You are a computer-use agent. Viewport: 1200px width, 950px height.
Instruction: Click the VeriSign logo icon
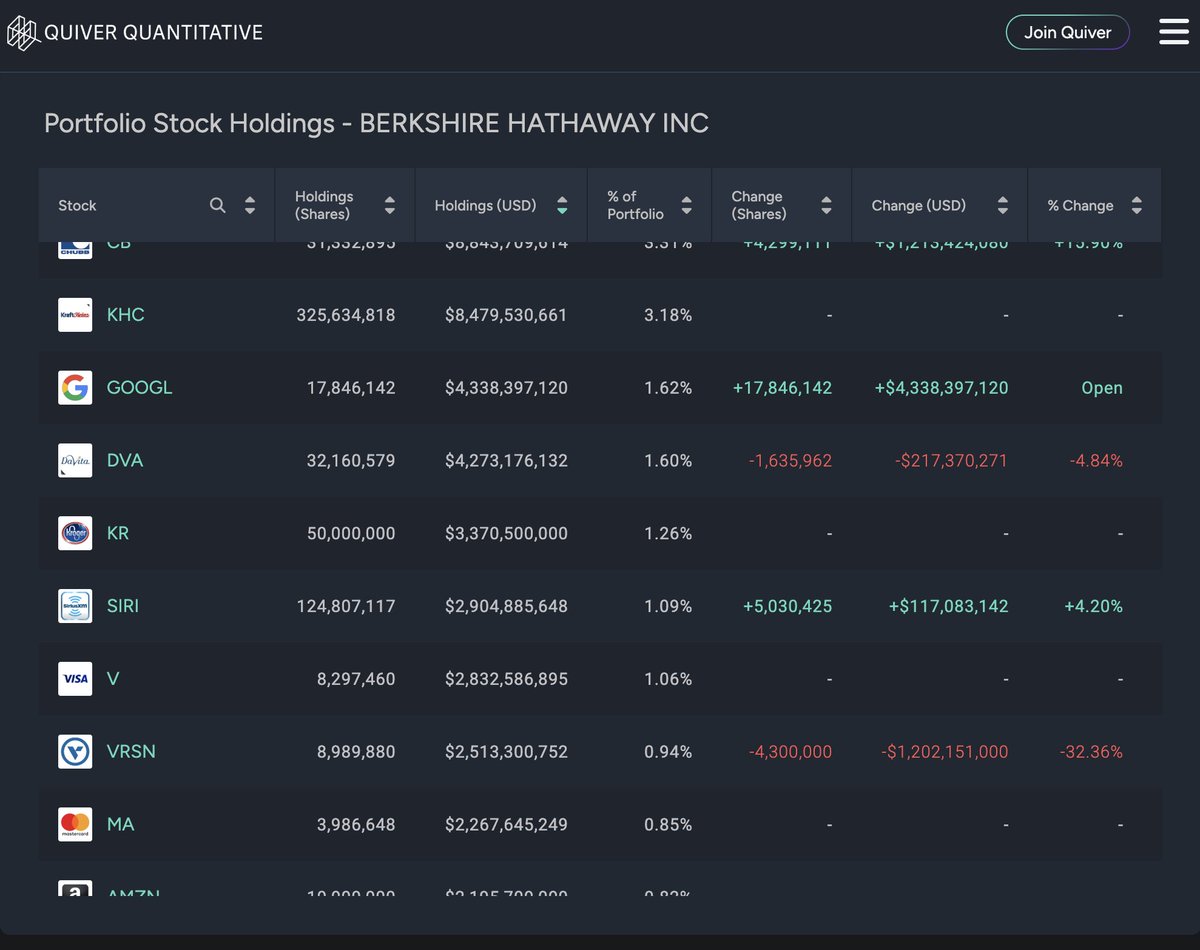coord(75,752)
